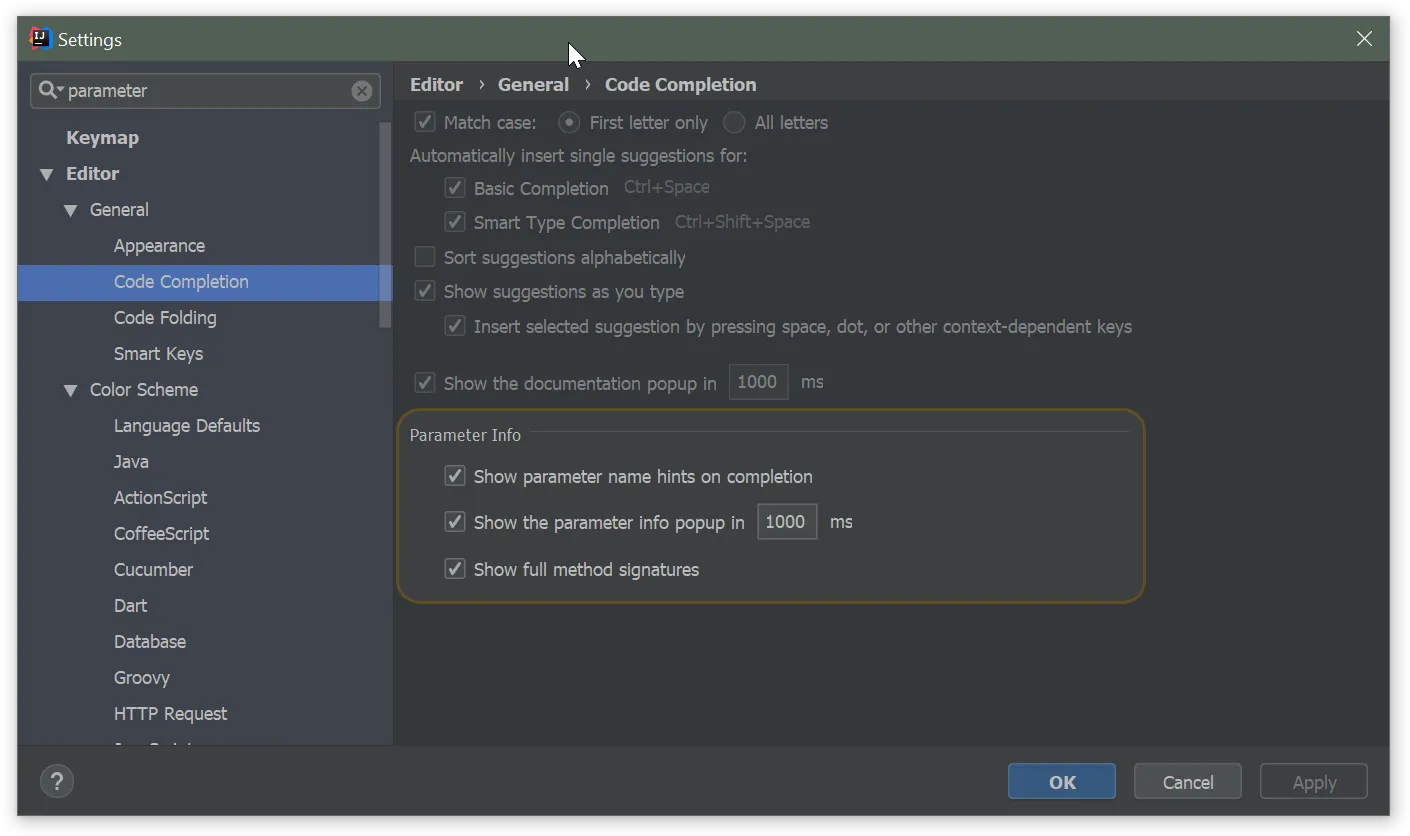Click the General breadcrumb in the header
This screenshot has height=836, width=1410.
[x=533, y=85]
